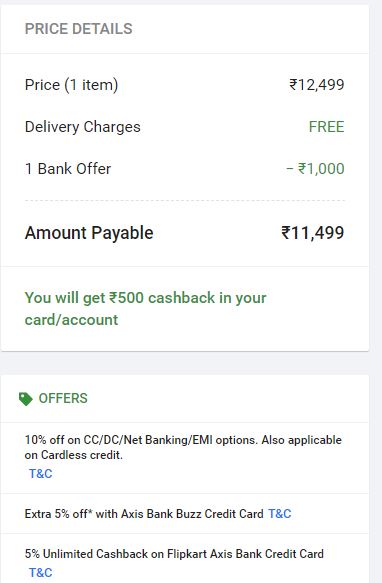The image size is (382, 583).
Task: Click the ₹500 cashback message
Action: (x=145, y=309)
